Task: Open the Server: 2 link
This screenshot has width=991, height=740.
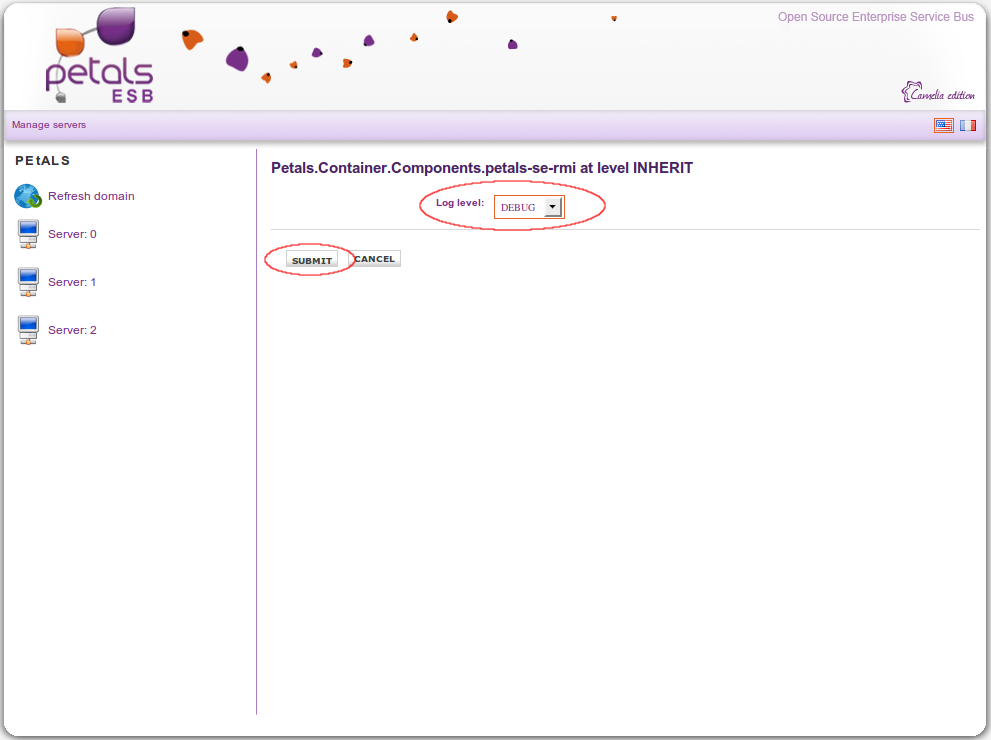Action: pyautogui.click(x=72, y=330)
